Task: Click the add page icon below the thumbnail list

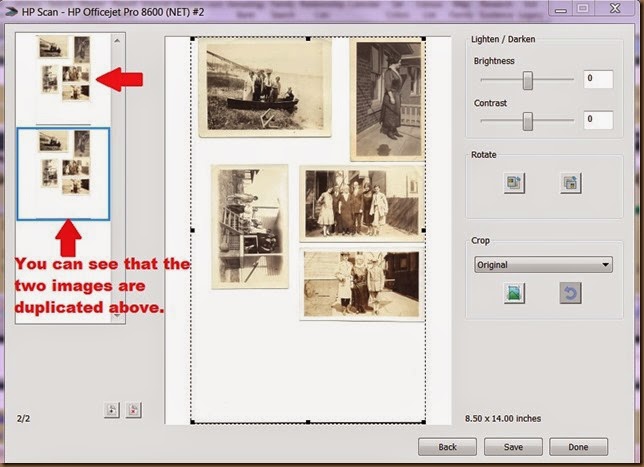Action: coord(112,409)
